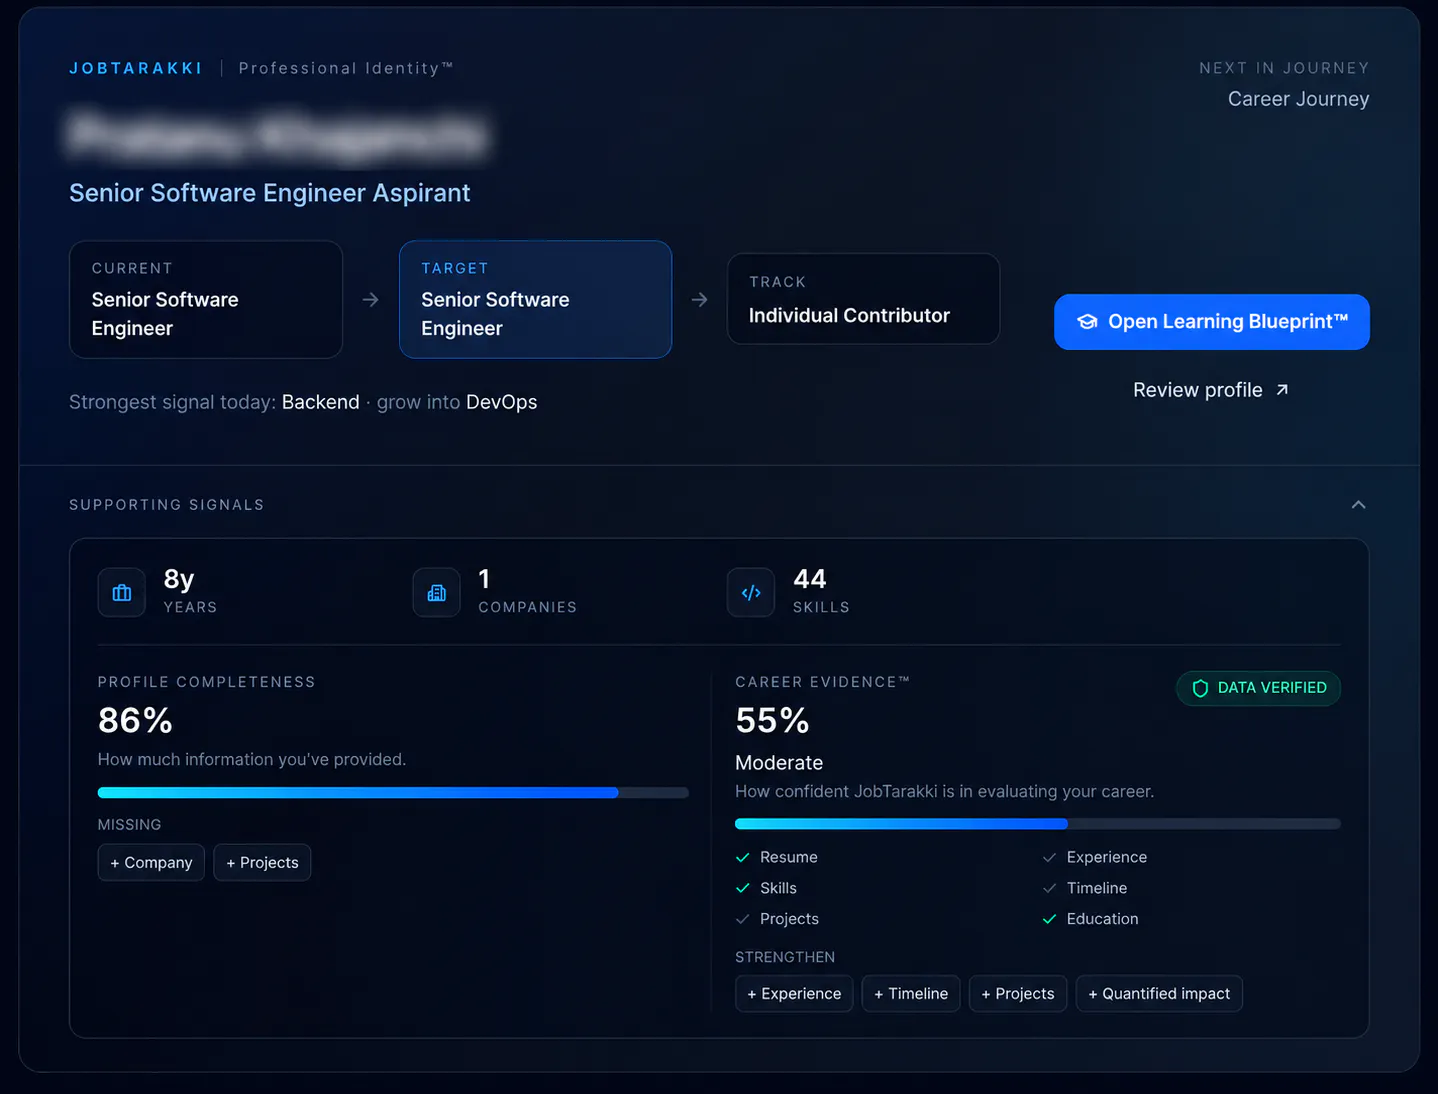Click the graduation cap icon on Blueprint button
The image size is (1438, 1094).
pos(1087,322)
